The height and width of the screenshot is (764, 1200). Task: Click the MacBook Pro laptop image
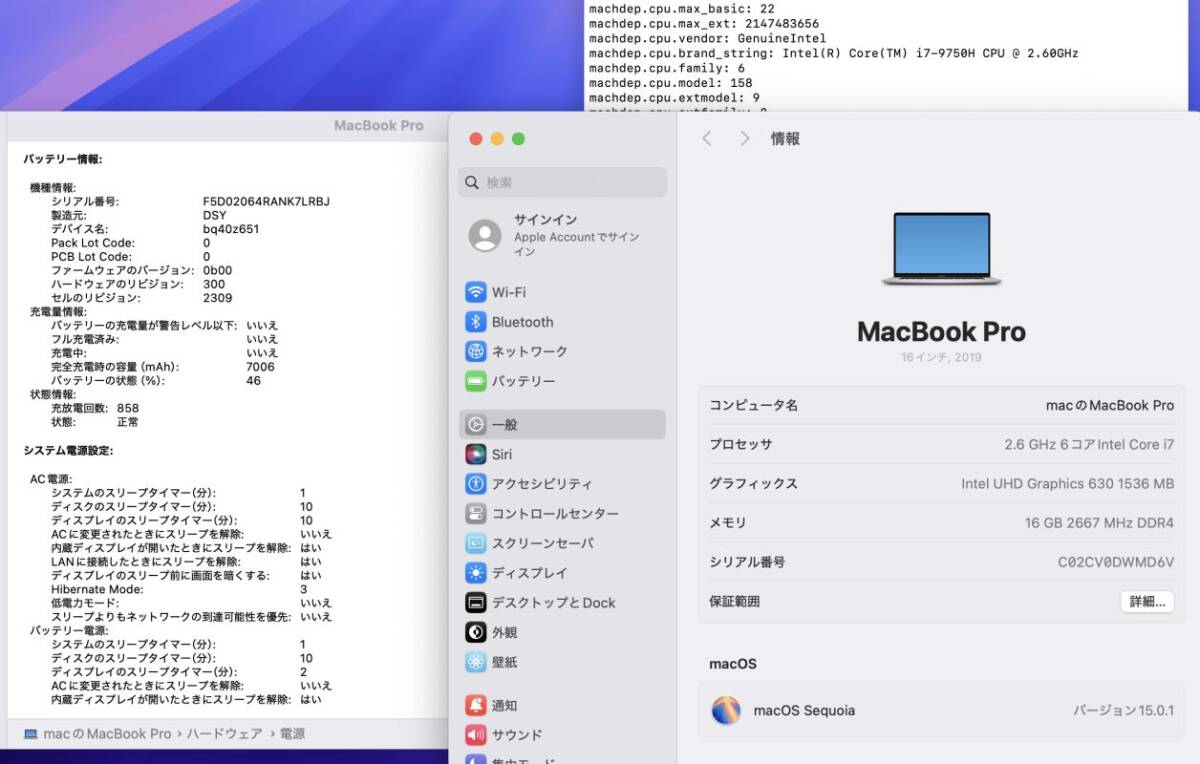click(x=941, y=249)
